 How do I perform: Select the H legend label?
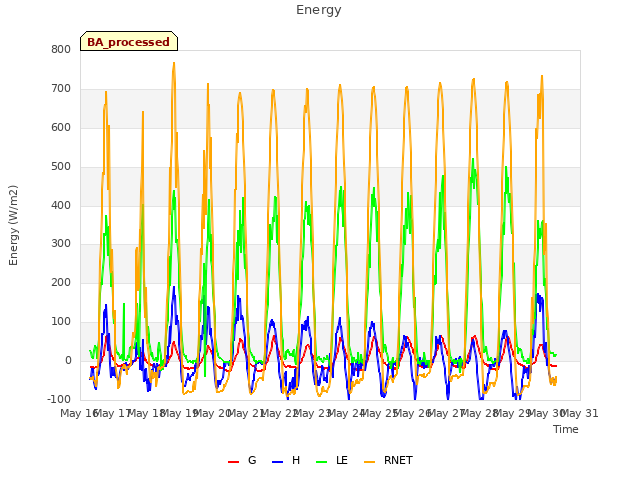click(x=296, y=460)
